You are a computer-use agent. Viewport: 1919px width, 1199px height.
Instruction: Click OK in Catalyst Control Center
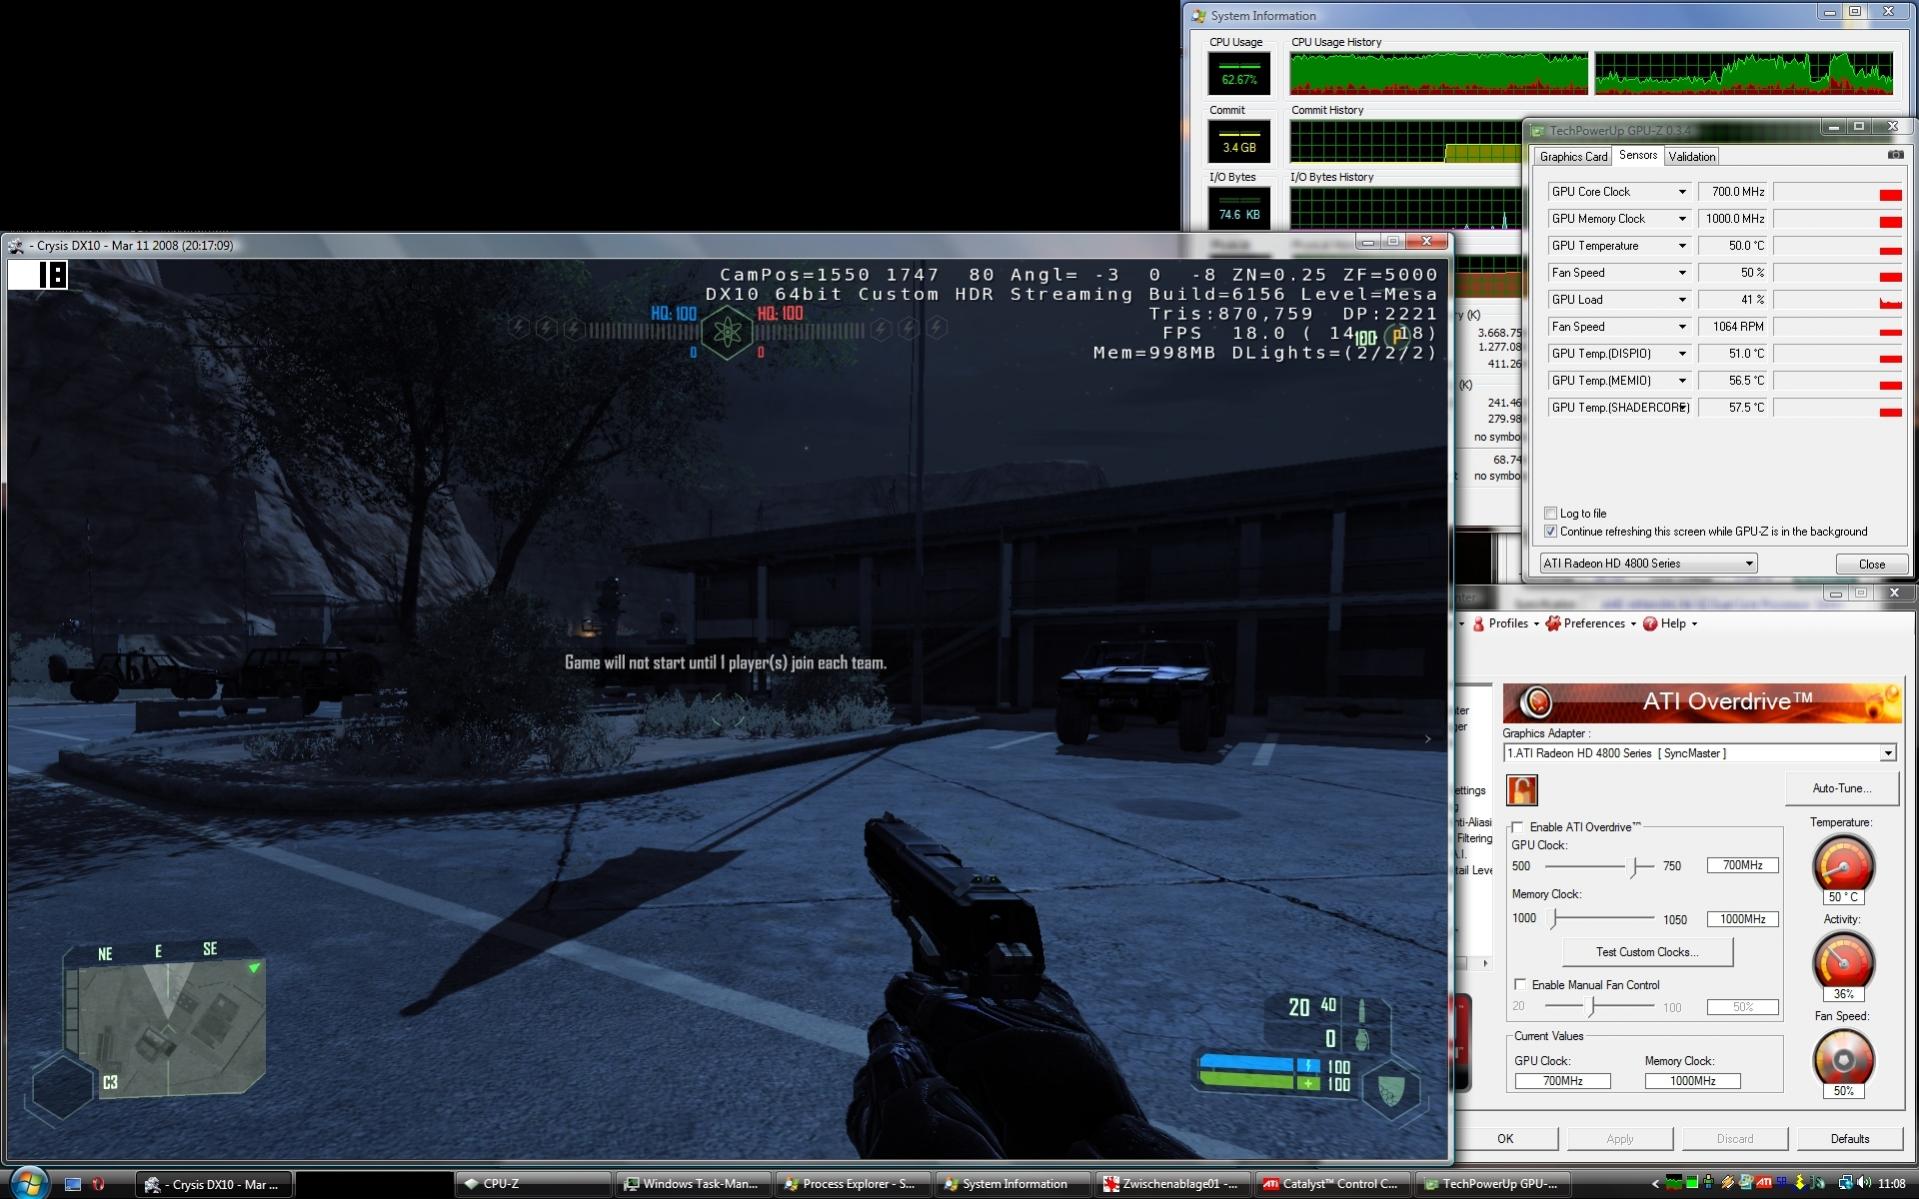point(1505,1138)
